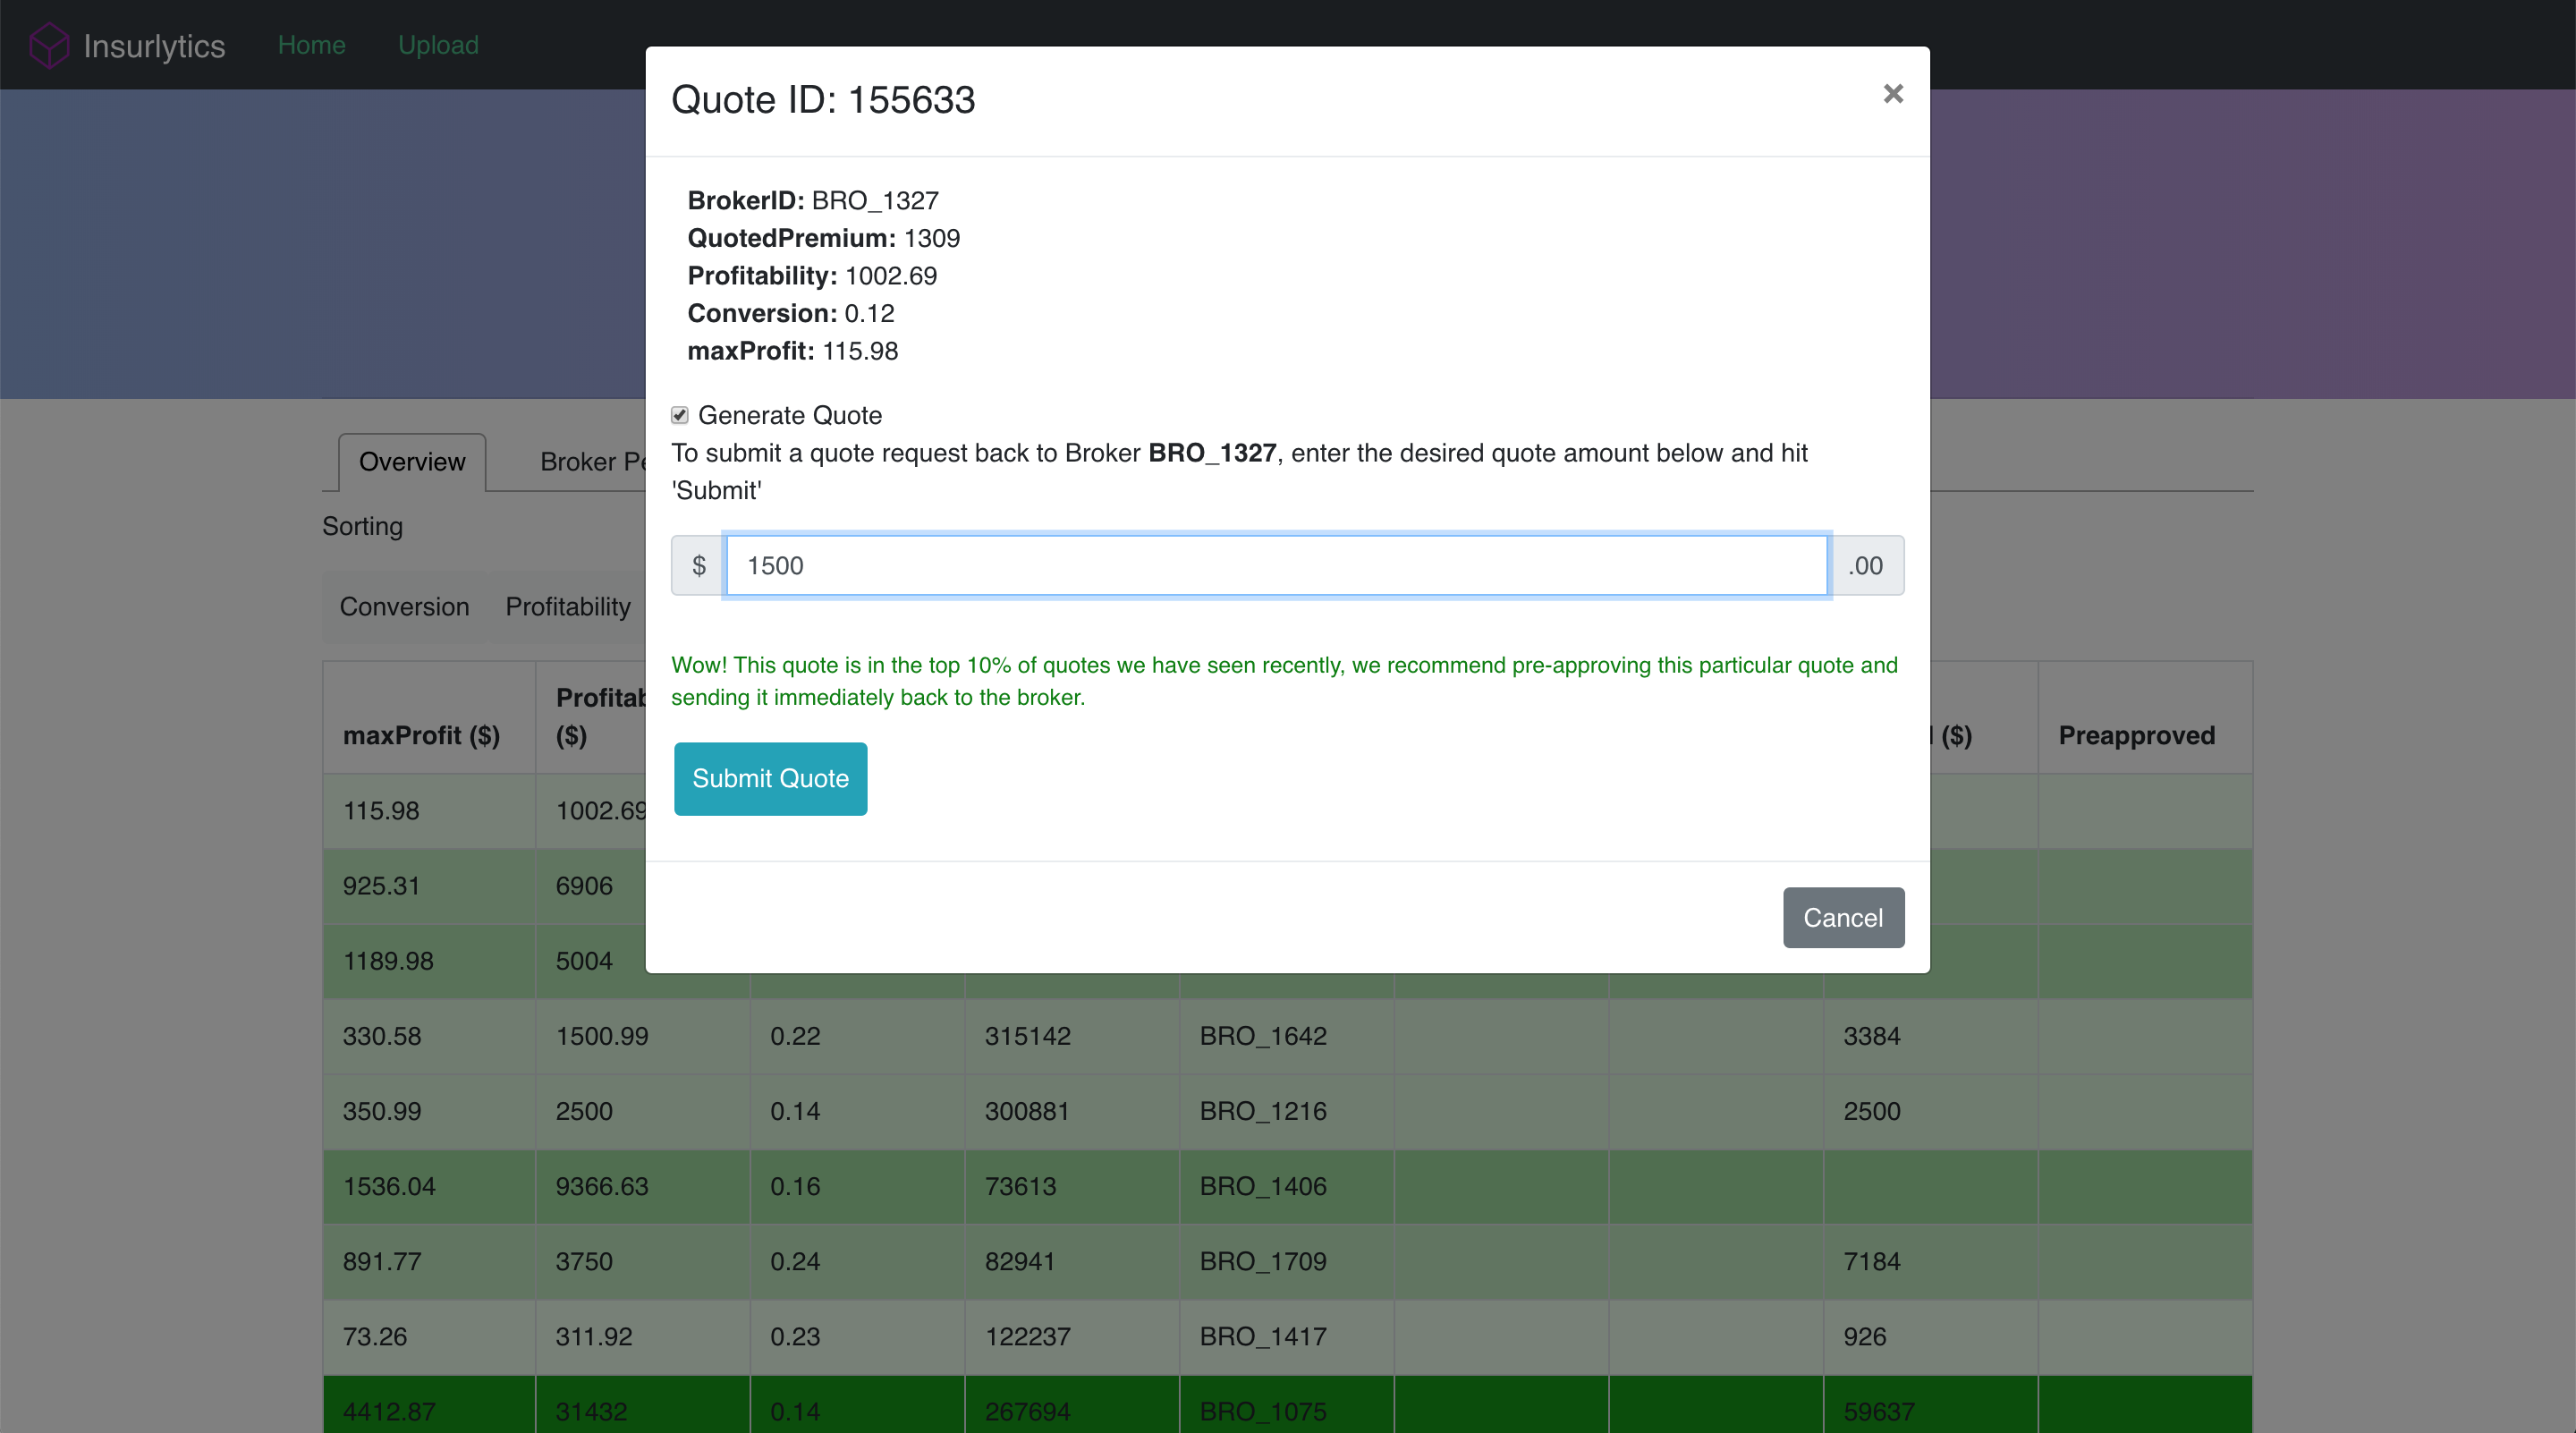Open the Home navigation link

(x=311, y=45)
